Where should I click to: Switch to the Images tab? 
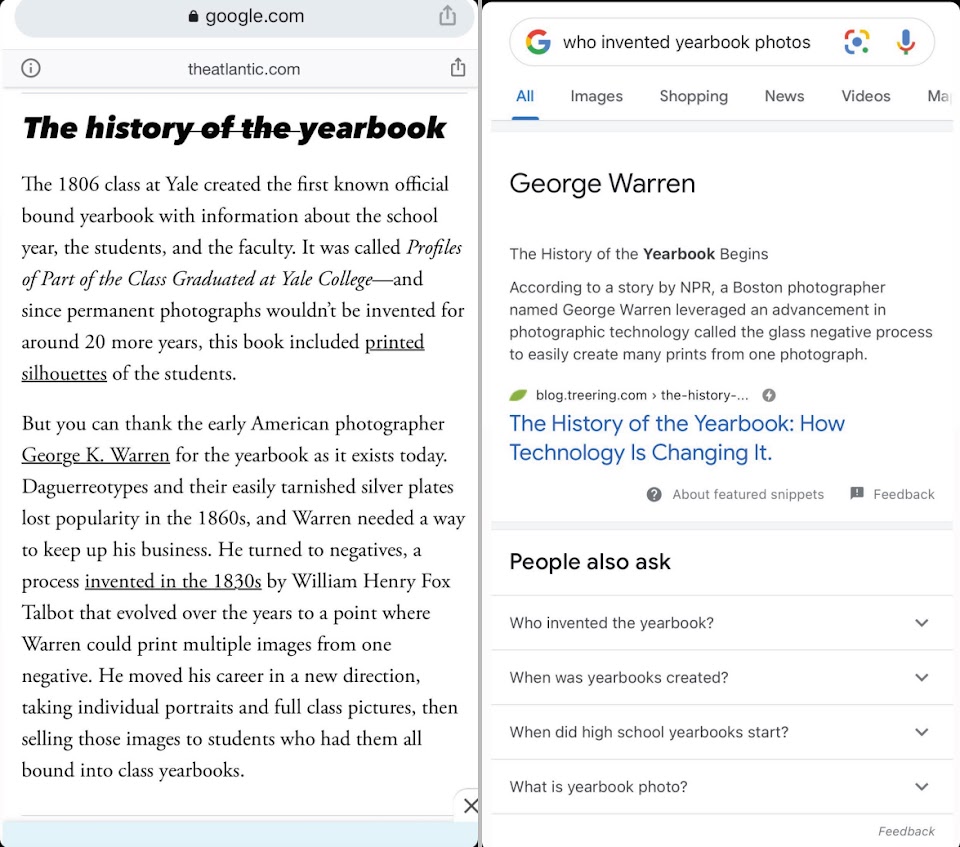596,96
